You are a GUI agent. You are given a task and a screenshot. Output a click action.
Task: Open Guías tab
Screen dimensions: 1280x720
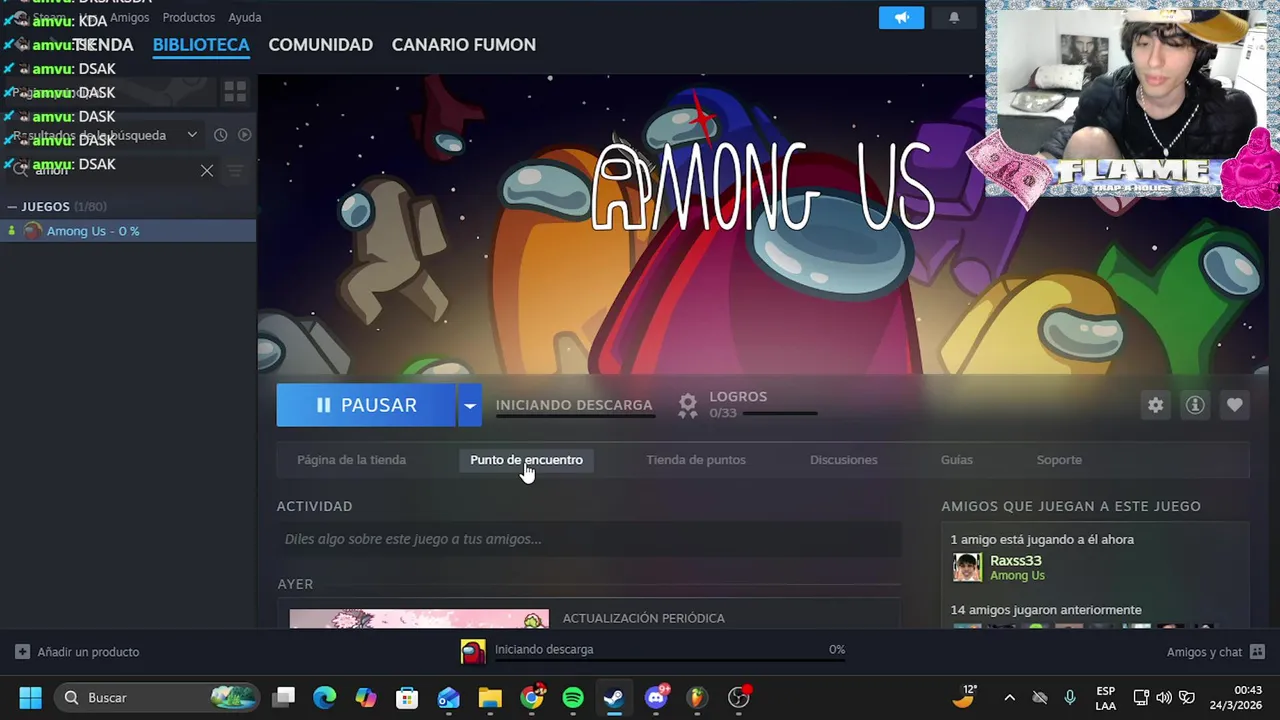pos(956,460)
